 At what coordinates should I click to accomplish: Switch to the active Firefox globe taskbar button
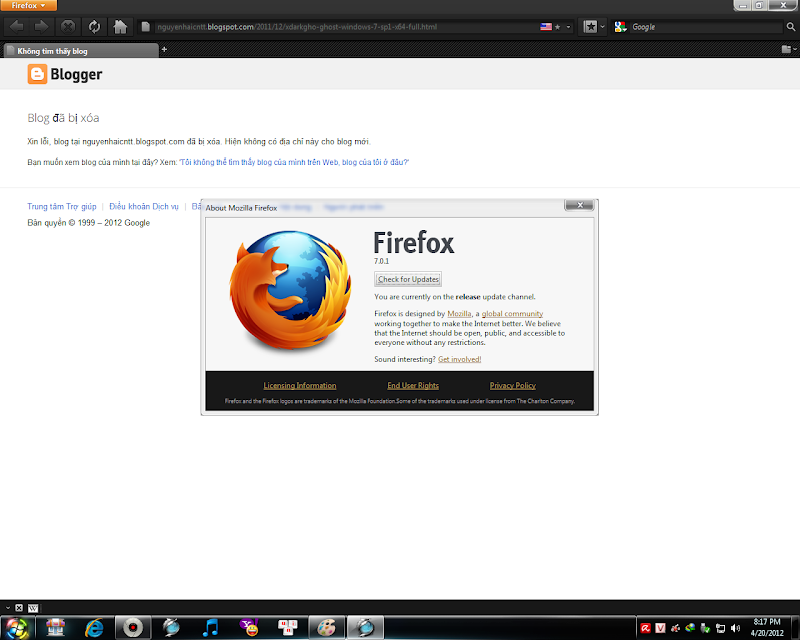365,628
